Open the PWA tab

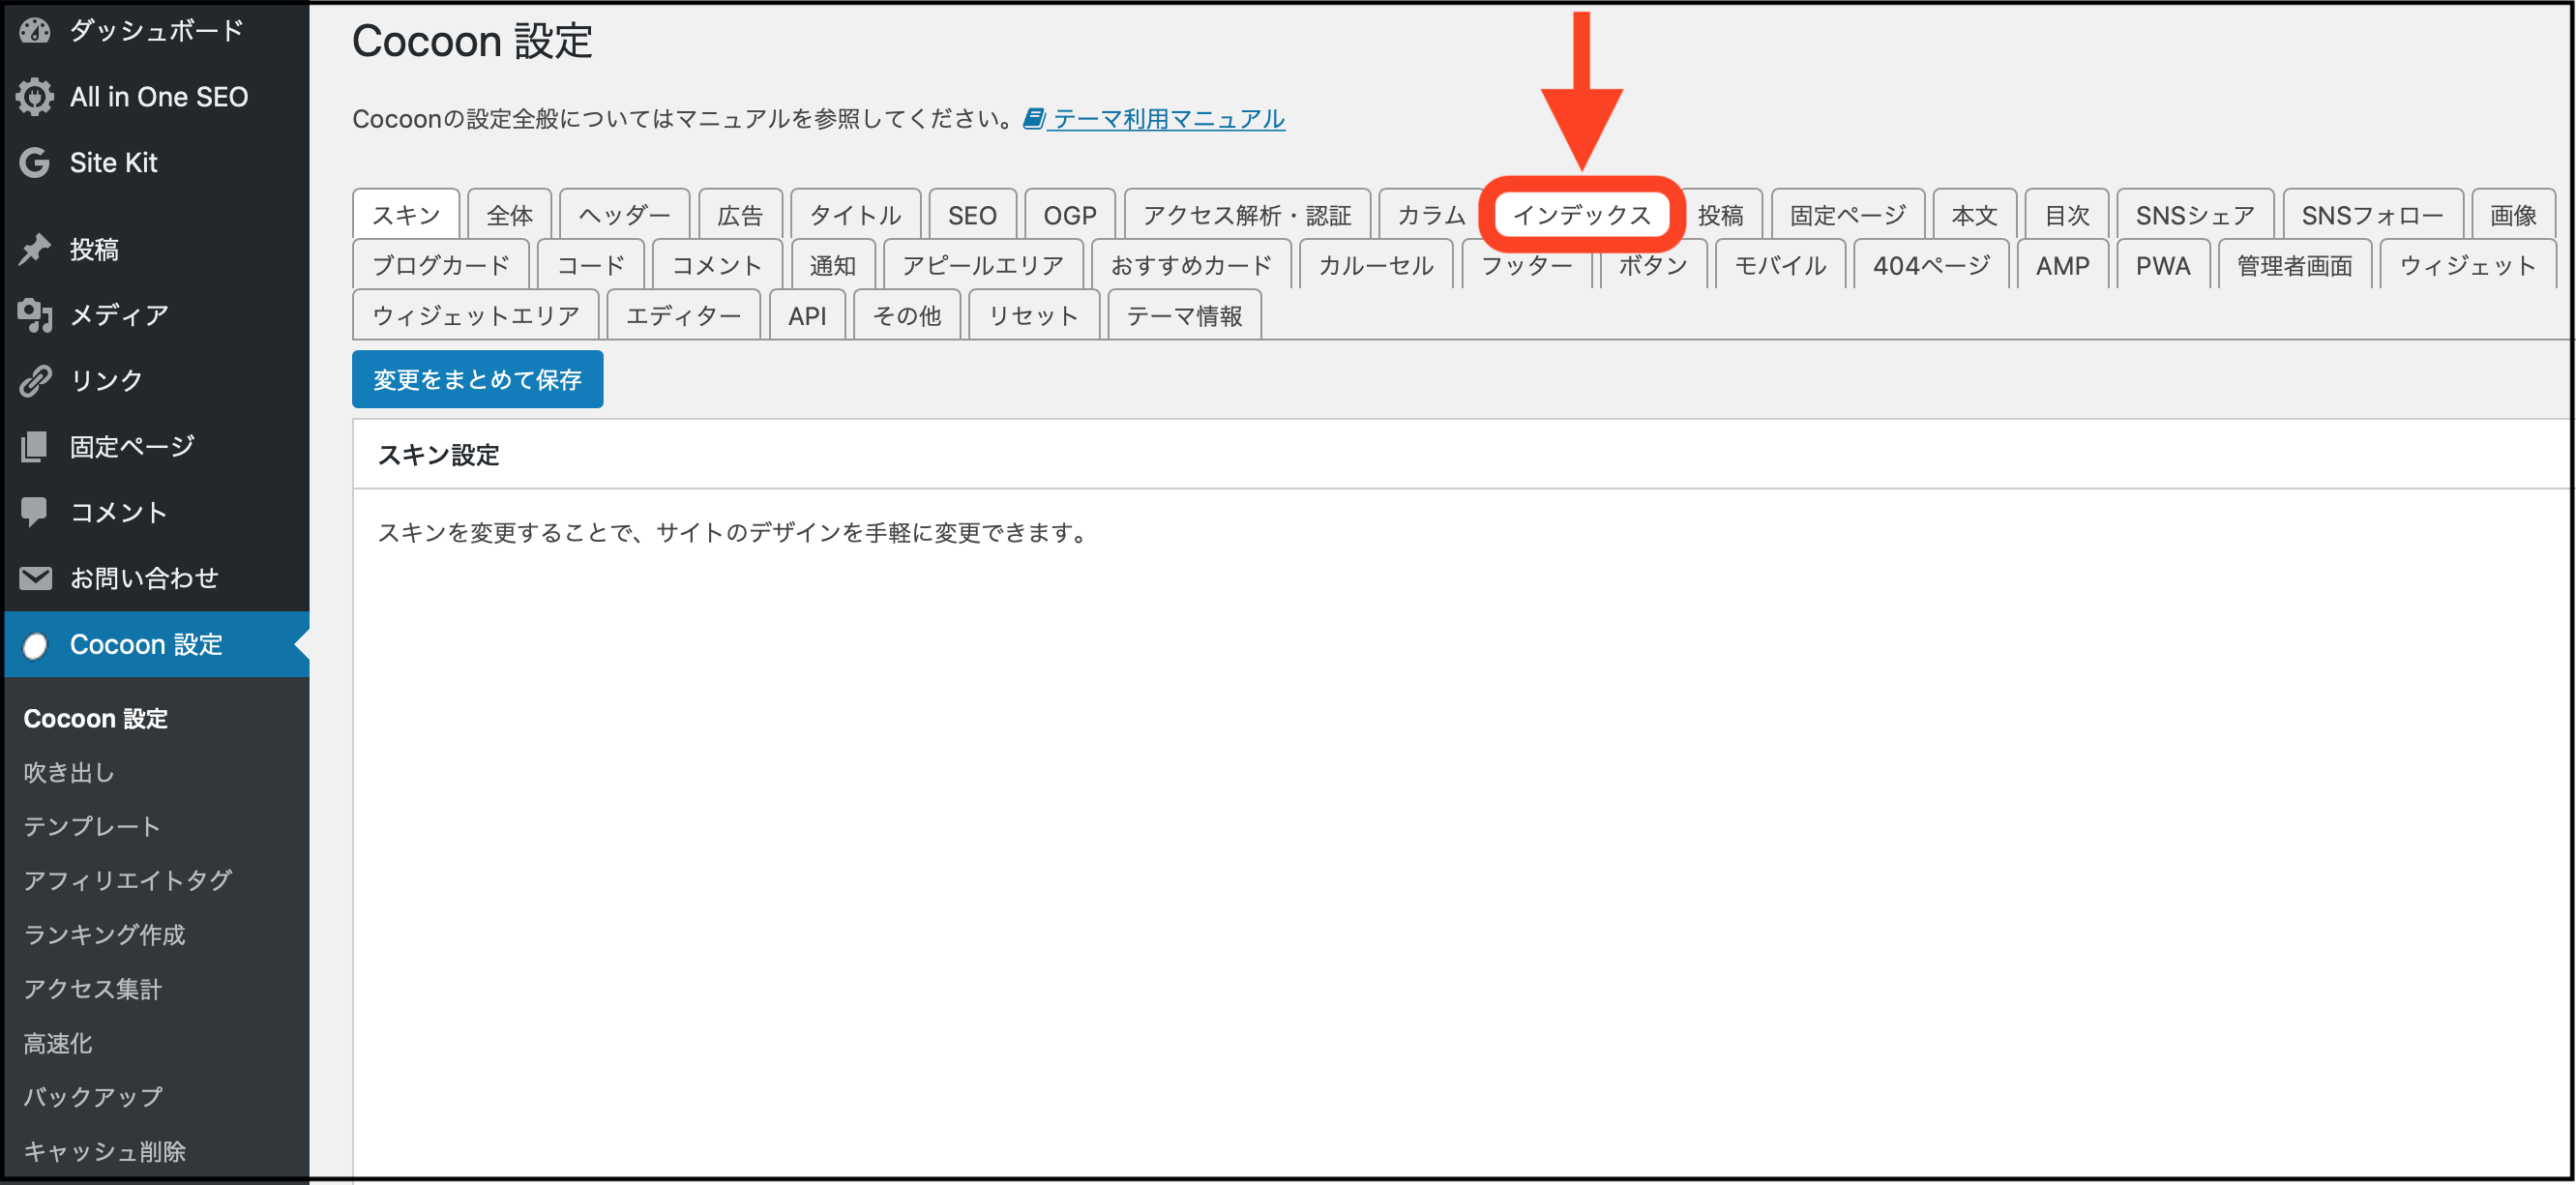click(x=2163, y=265)
